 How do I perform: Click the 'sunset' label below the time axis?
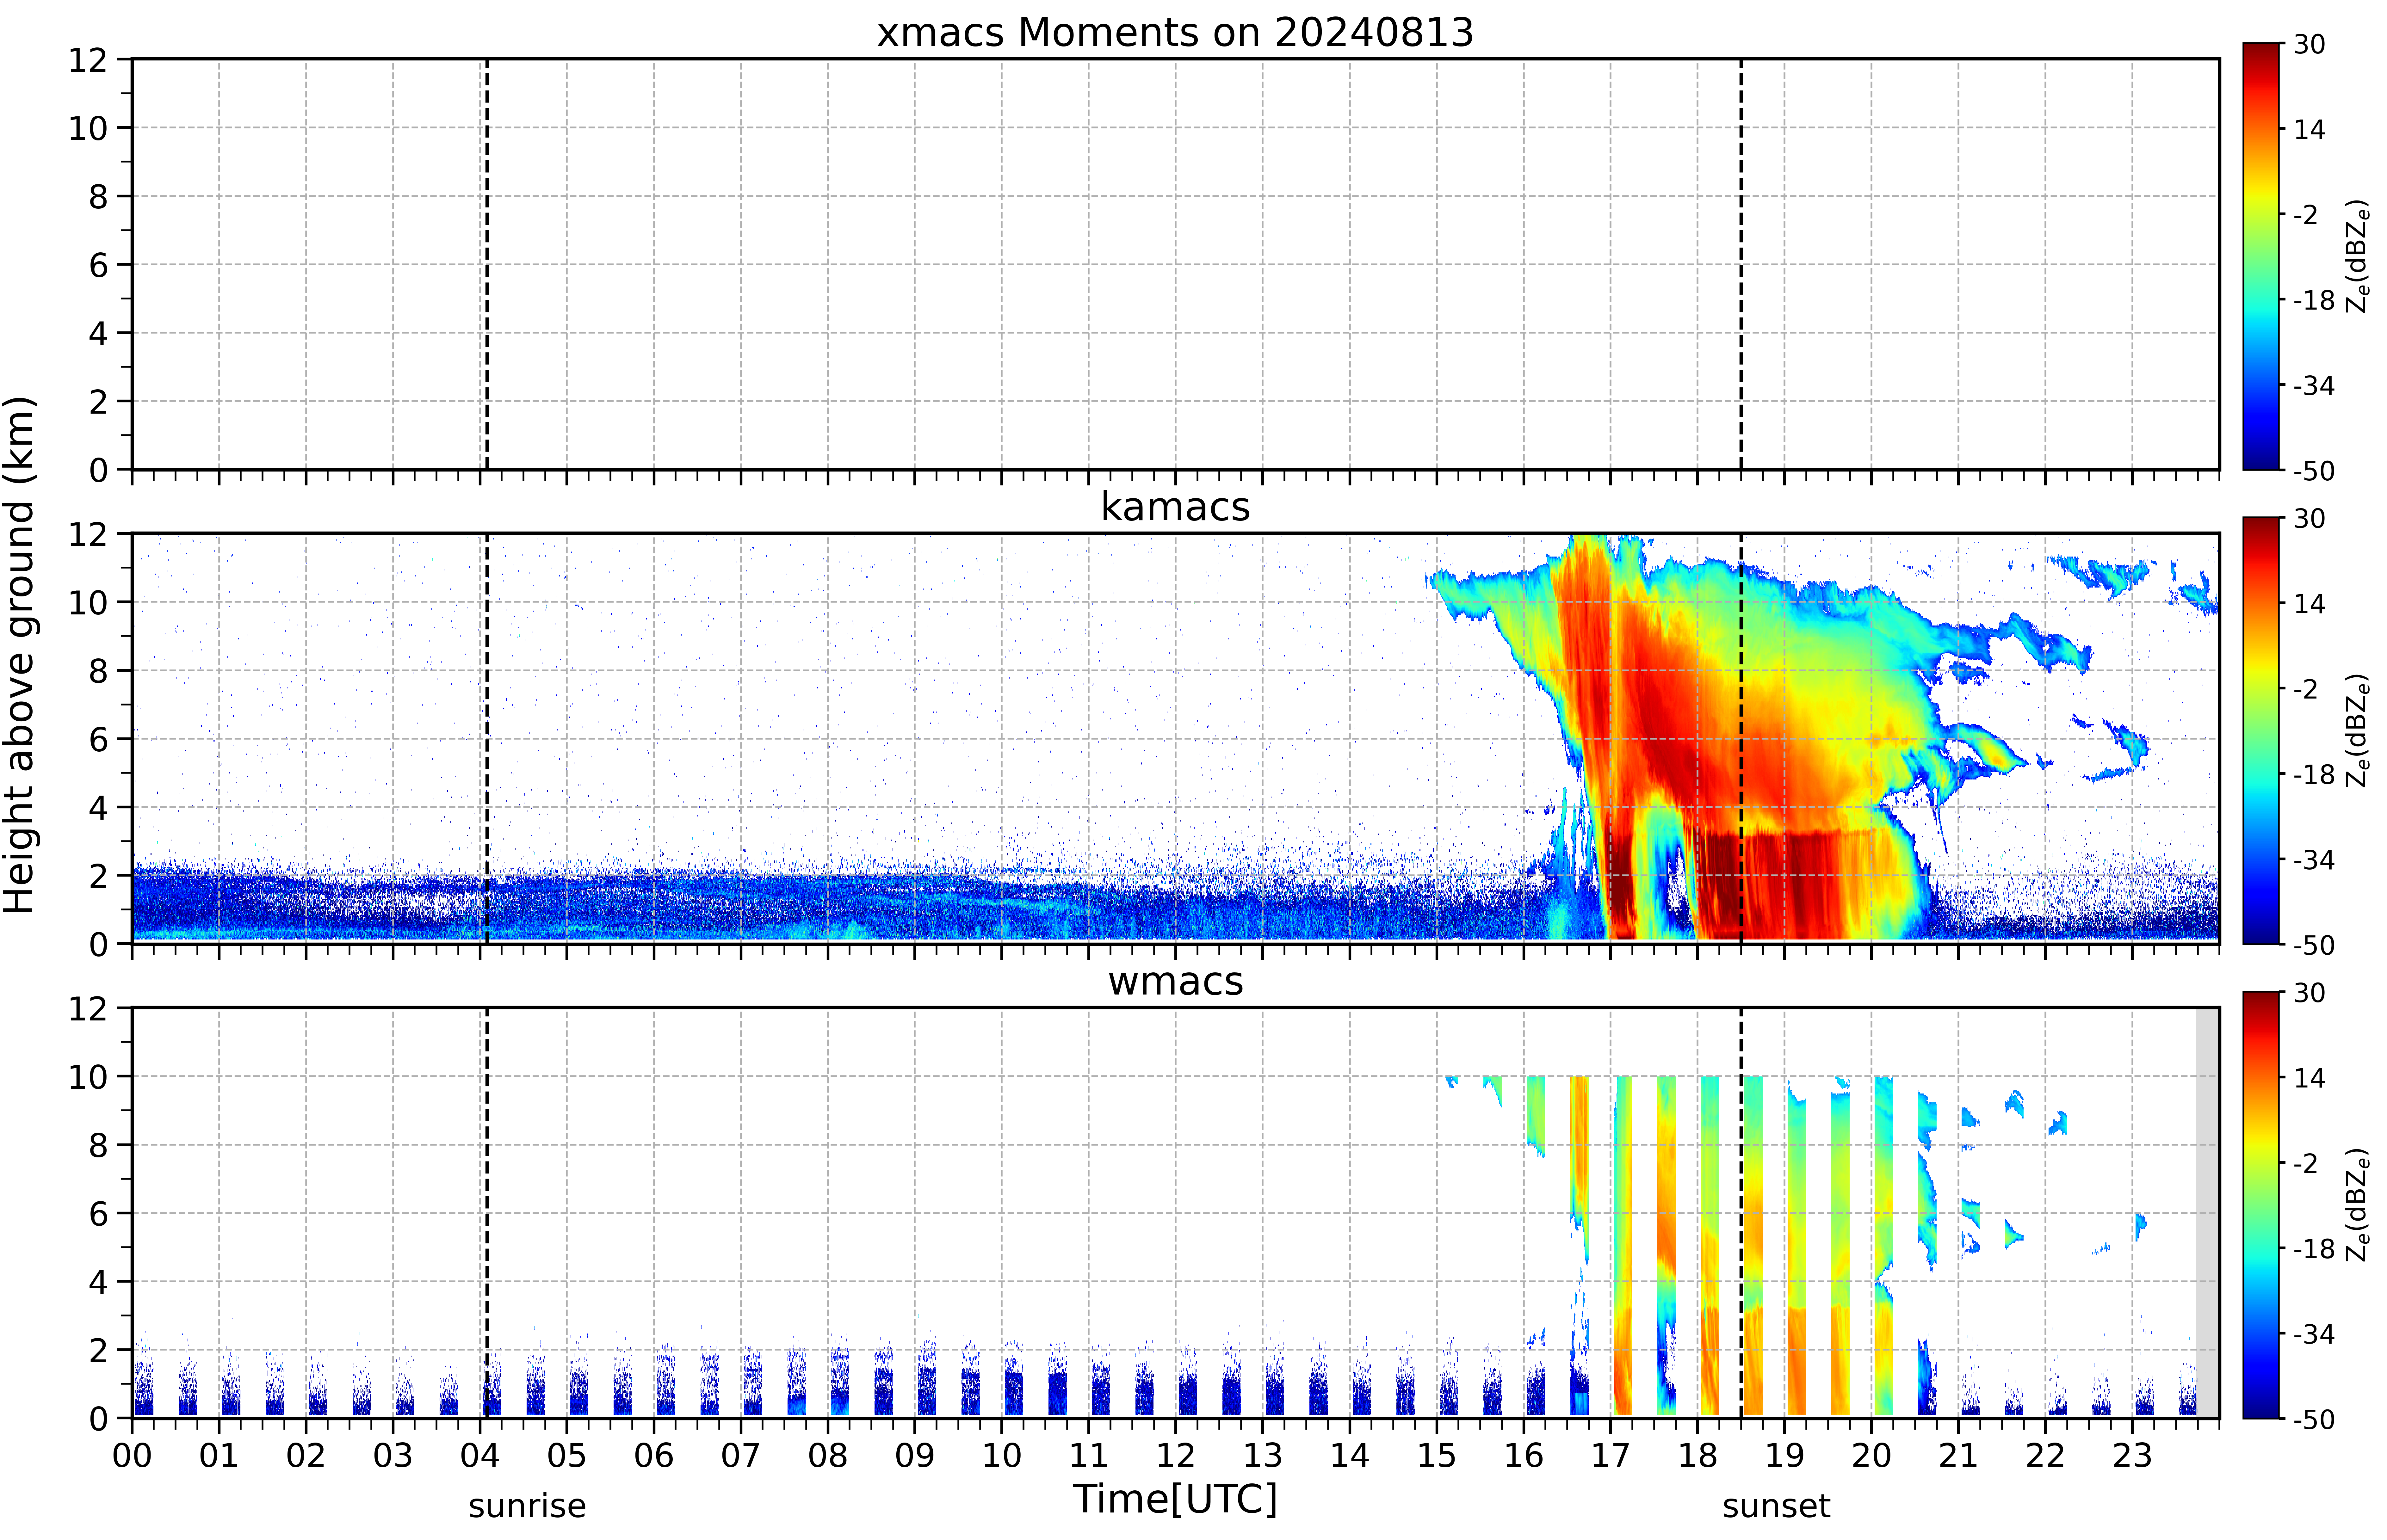(x=1776, y=1506)
